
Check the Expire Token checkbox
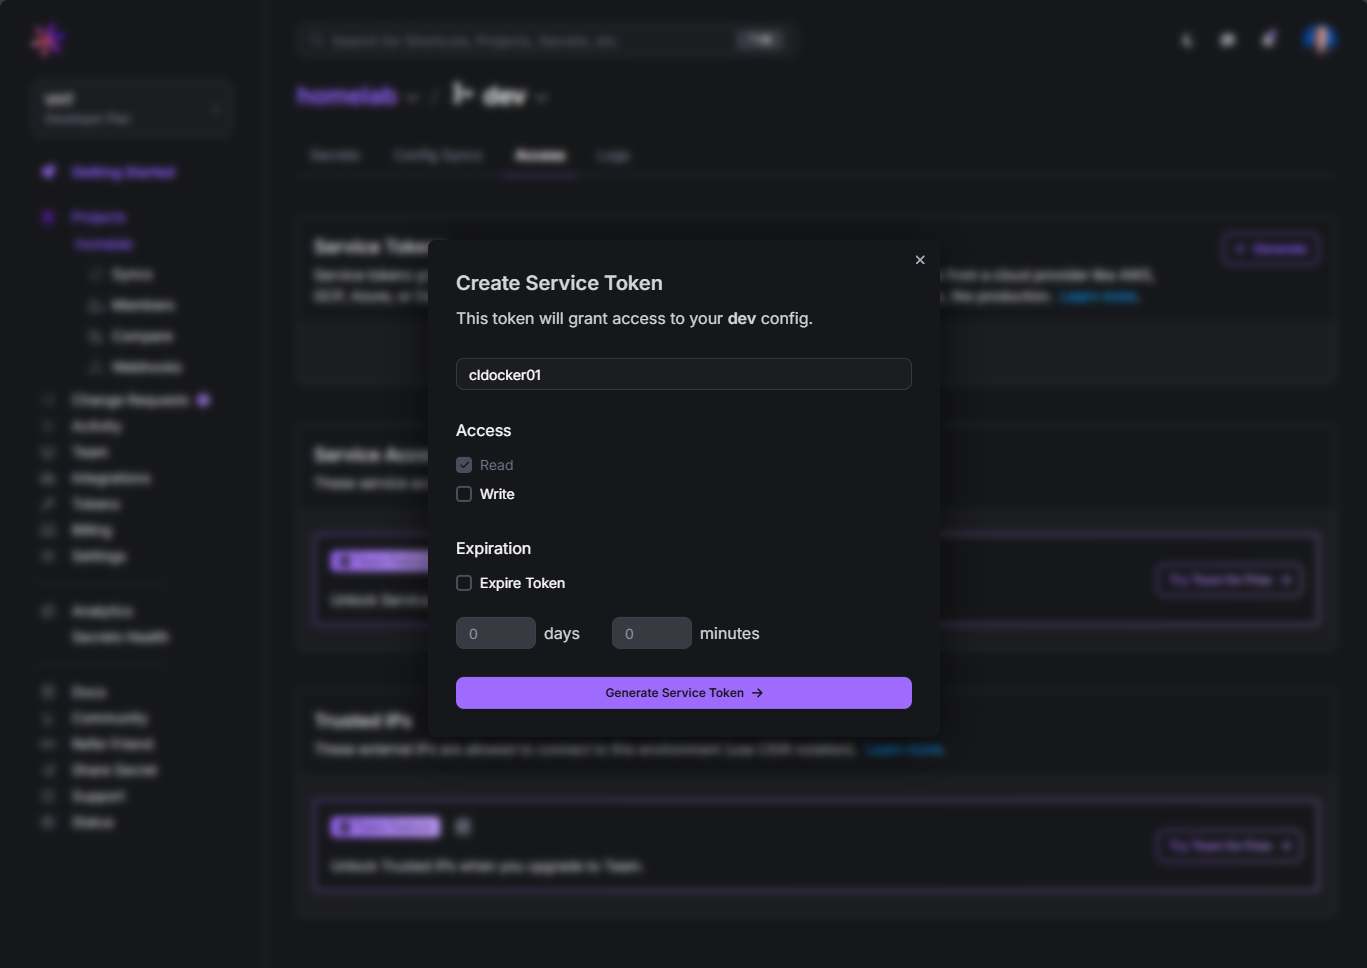(464, 583)
